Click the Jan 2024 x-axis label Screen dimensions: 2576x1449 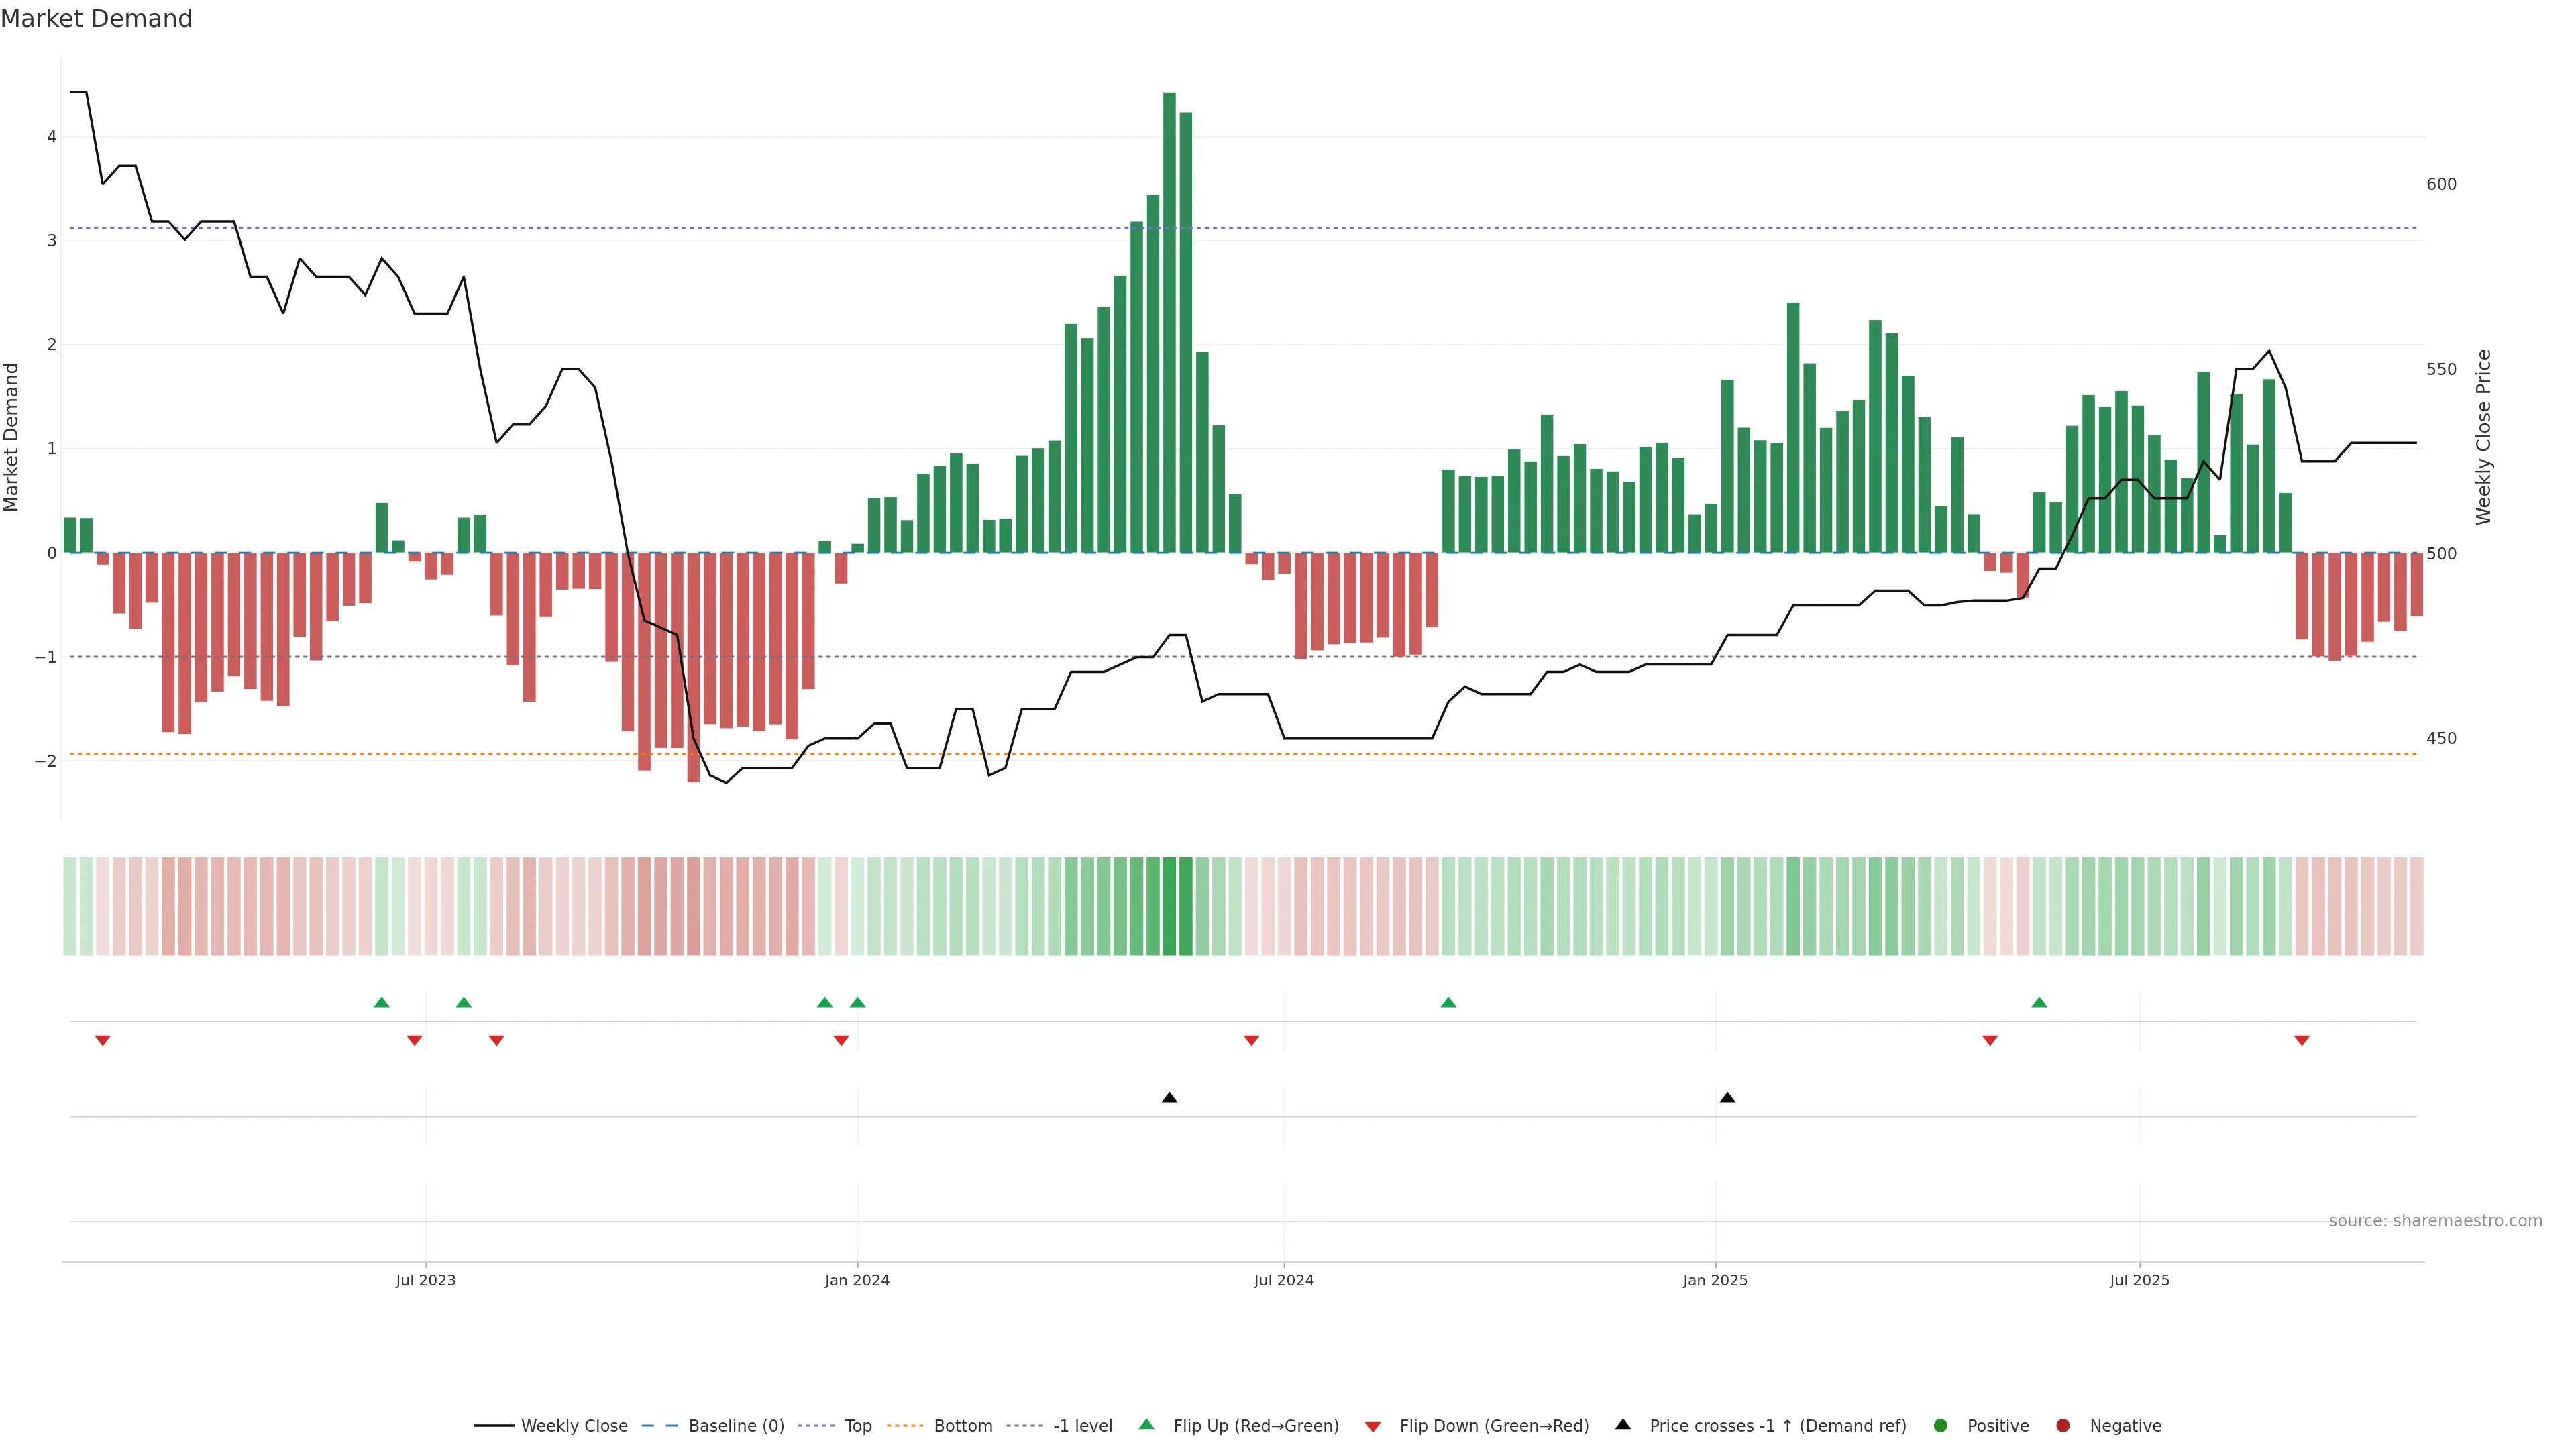(857, 1280)
